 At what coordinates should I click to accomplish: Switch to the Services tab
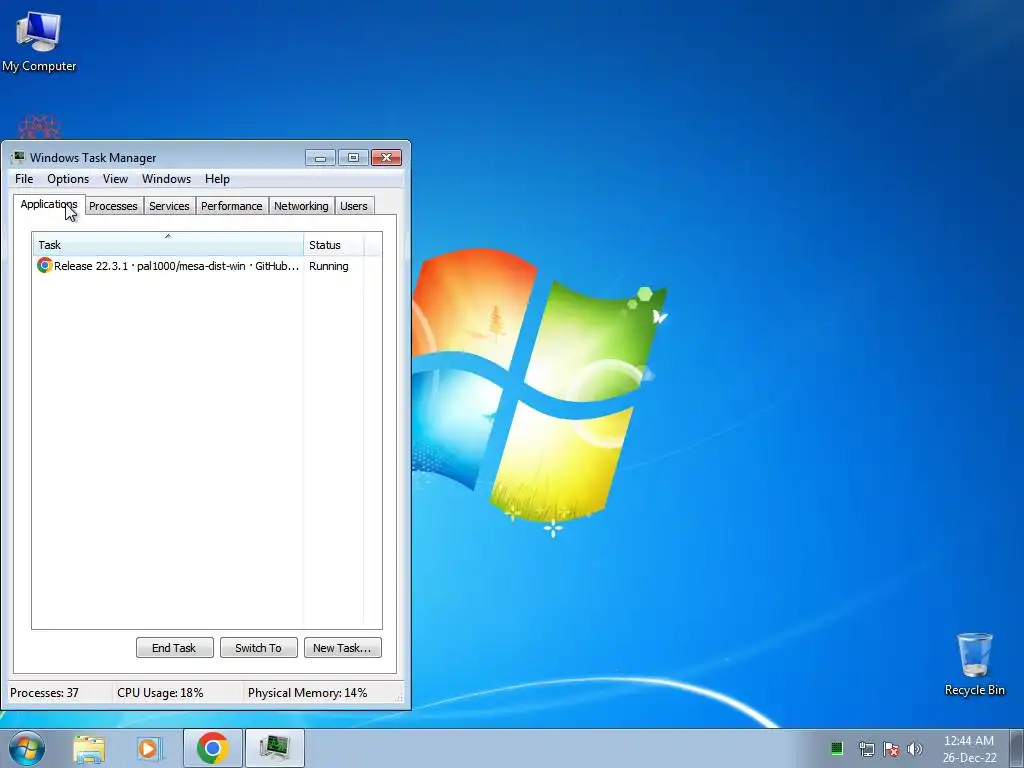click(169, 206)
